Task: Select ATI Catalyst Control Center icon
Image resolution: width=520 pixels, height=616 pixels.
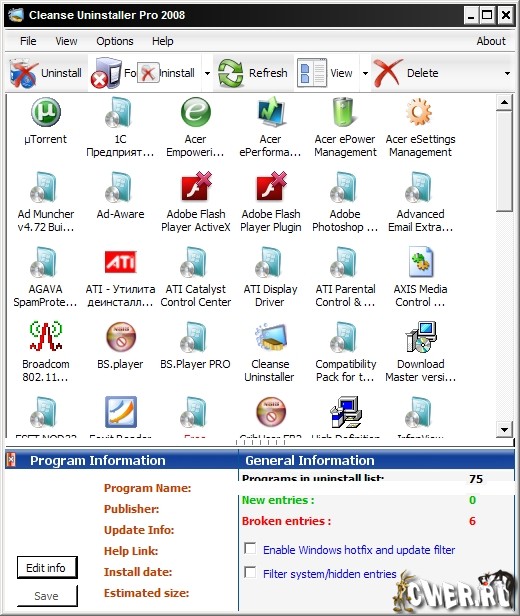Action: tap(195, 262)
